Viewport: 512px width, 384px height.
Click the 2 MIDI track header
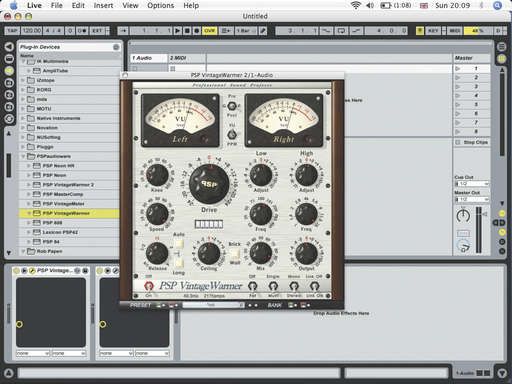[x=187, y=58]
